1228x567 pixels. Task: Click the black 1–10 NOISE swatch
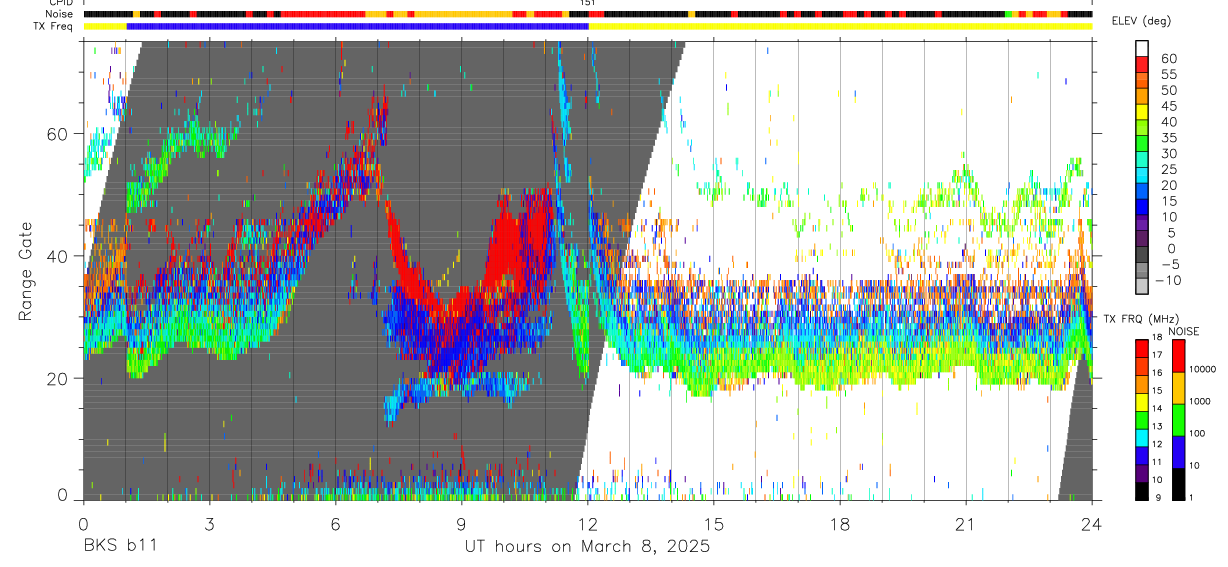pyautogui.click(x=1179, y=483)
